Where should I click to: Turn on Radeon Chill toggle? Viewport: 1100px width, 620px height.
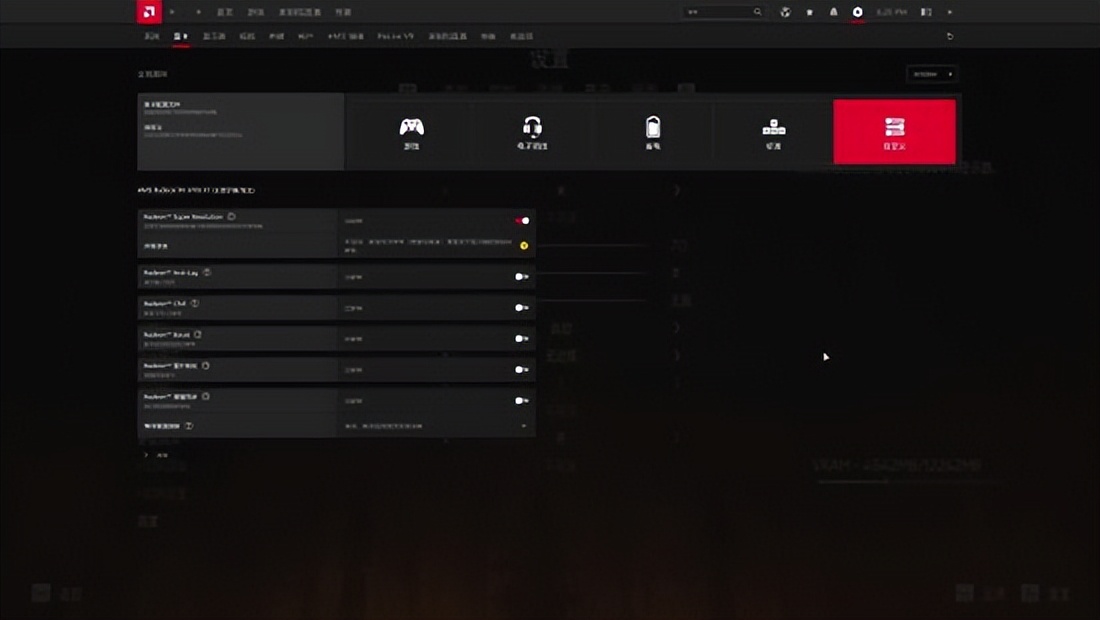522,308
